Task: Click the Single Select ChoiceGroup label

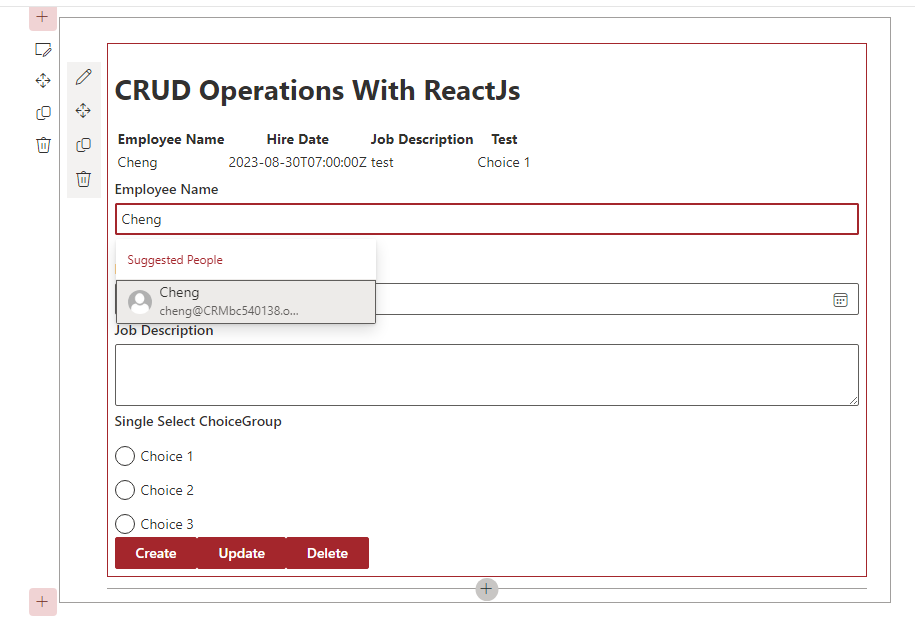Action: pyautogui.click(x=198, y=421)
